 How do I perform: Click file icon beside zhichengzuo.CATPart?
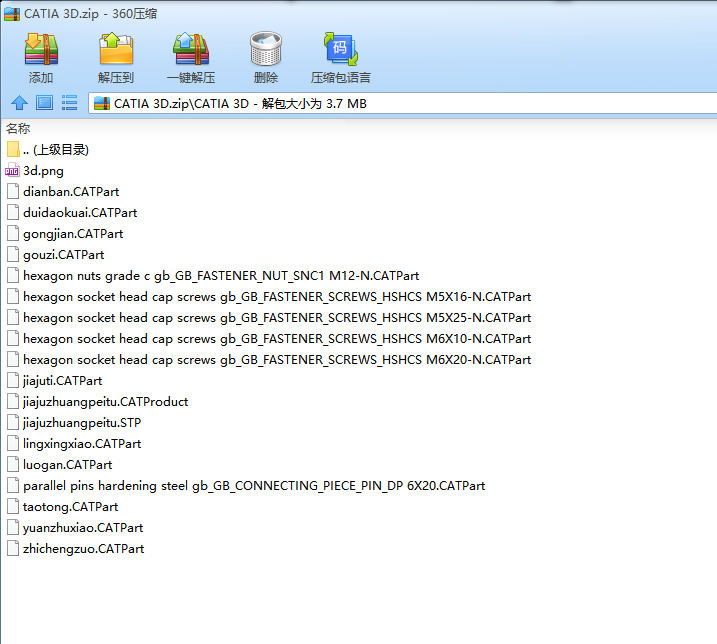point(13,549)
